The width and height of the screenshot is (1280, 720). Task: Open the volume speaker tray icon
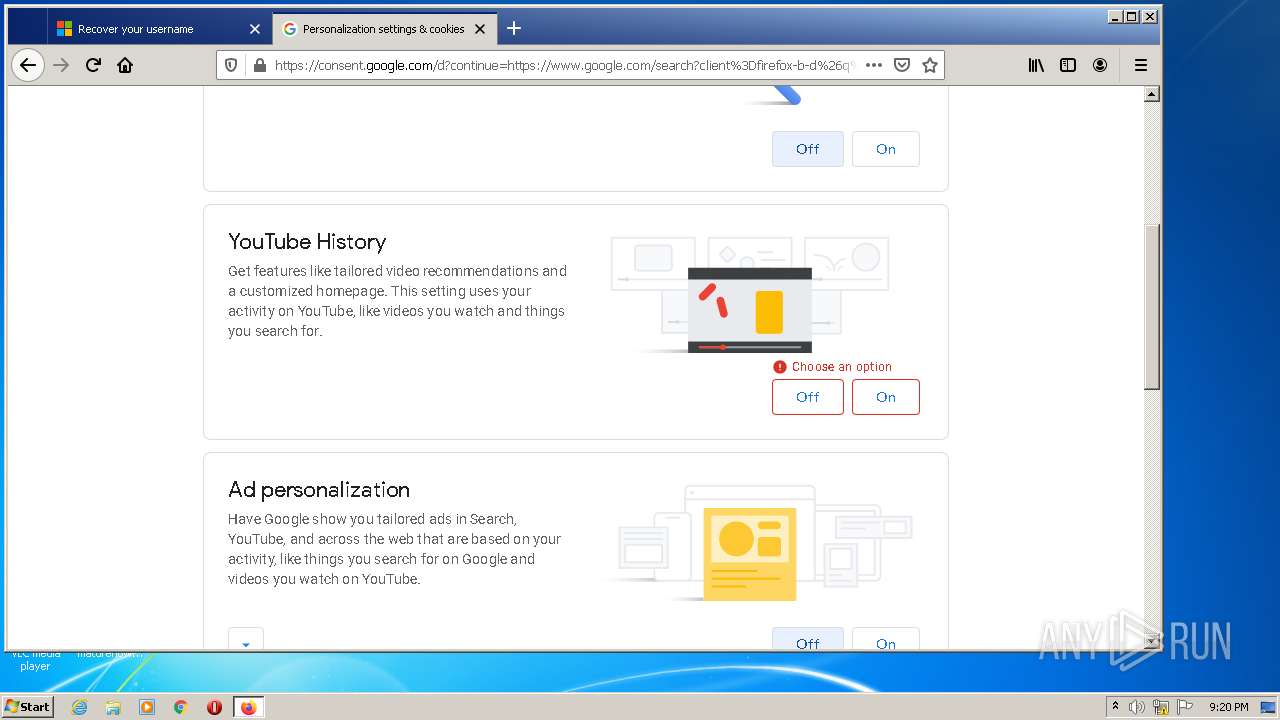[x=1137, y=707]
